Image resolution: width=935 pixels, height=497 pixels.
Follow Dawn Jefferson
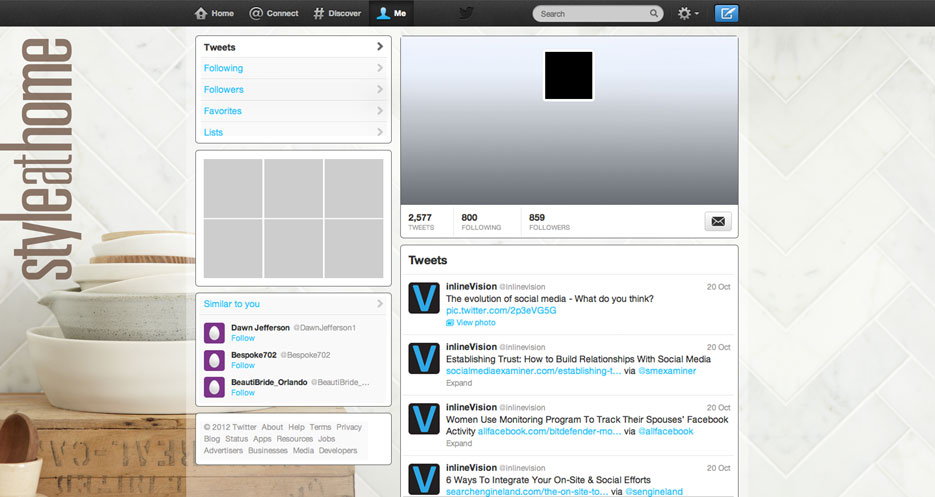(243, 338)
